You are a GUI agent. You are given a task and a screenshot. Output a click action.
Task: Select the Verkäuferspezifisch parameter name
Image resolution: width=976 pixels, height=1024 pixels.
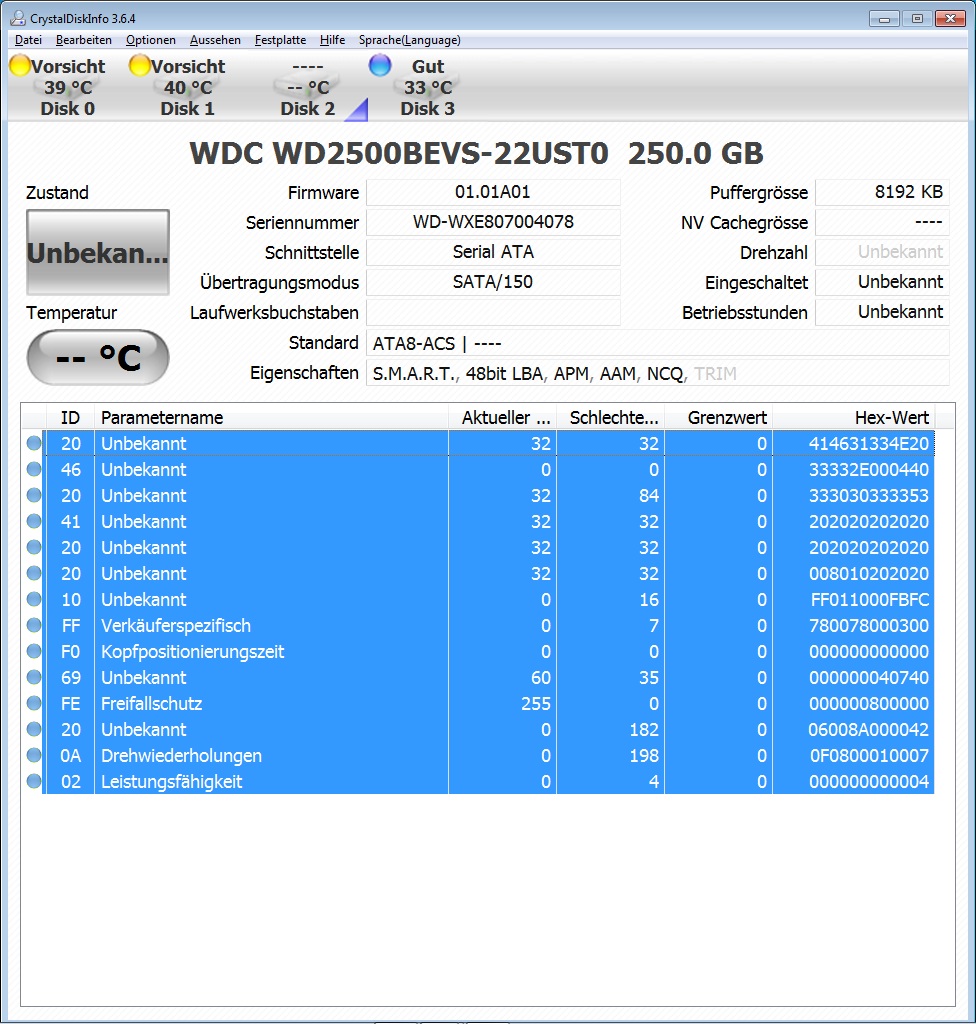176,626
